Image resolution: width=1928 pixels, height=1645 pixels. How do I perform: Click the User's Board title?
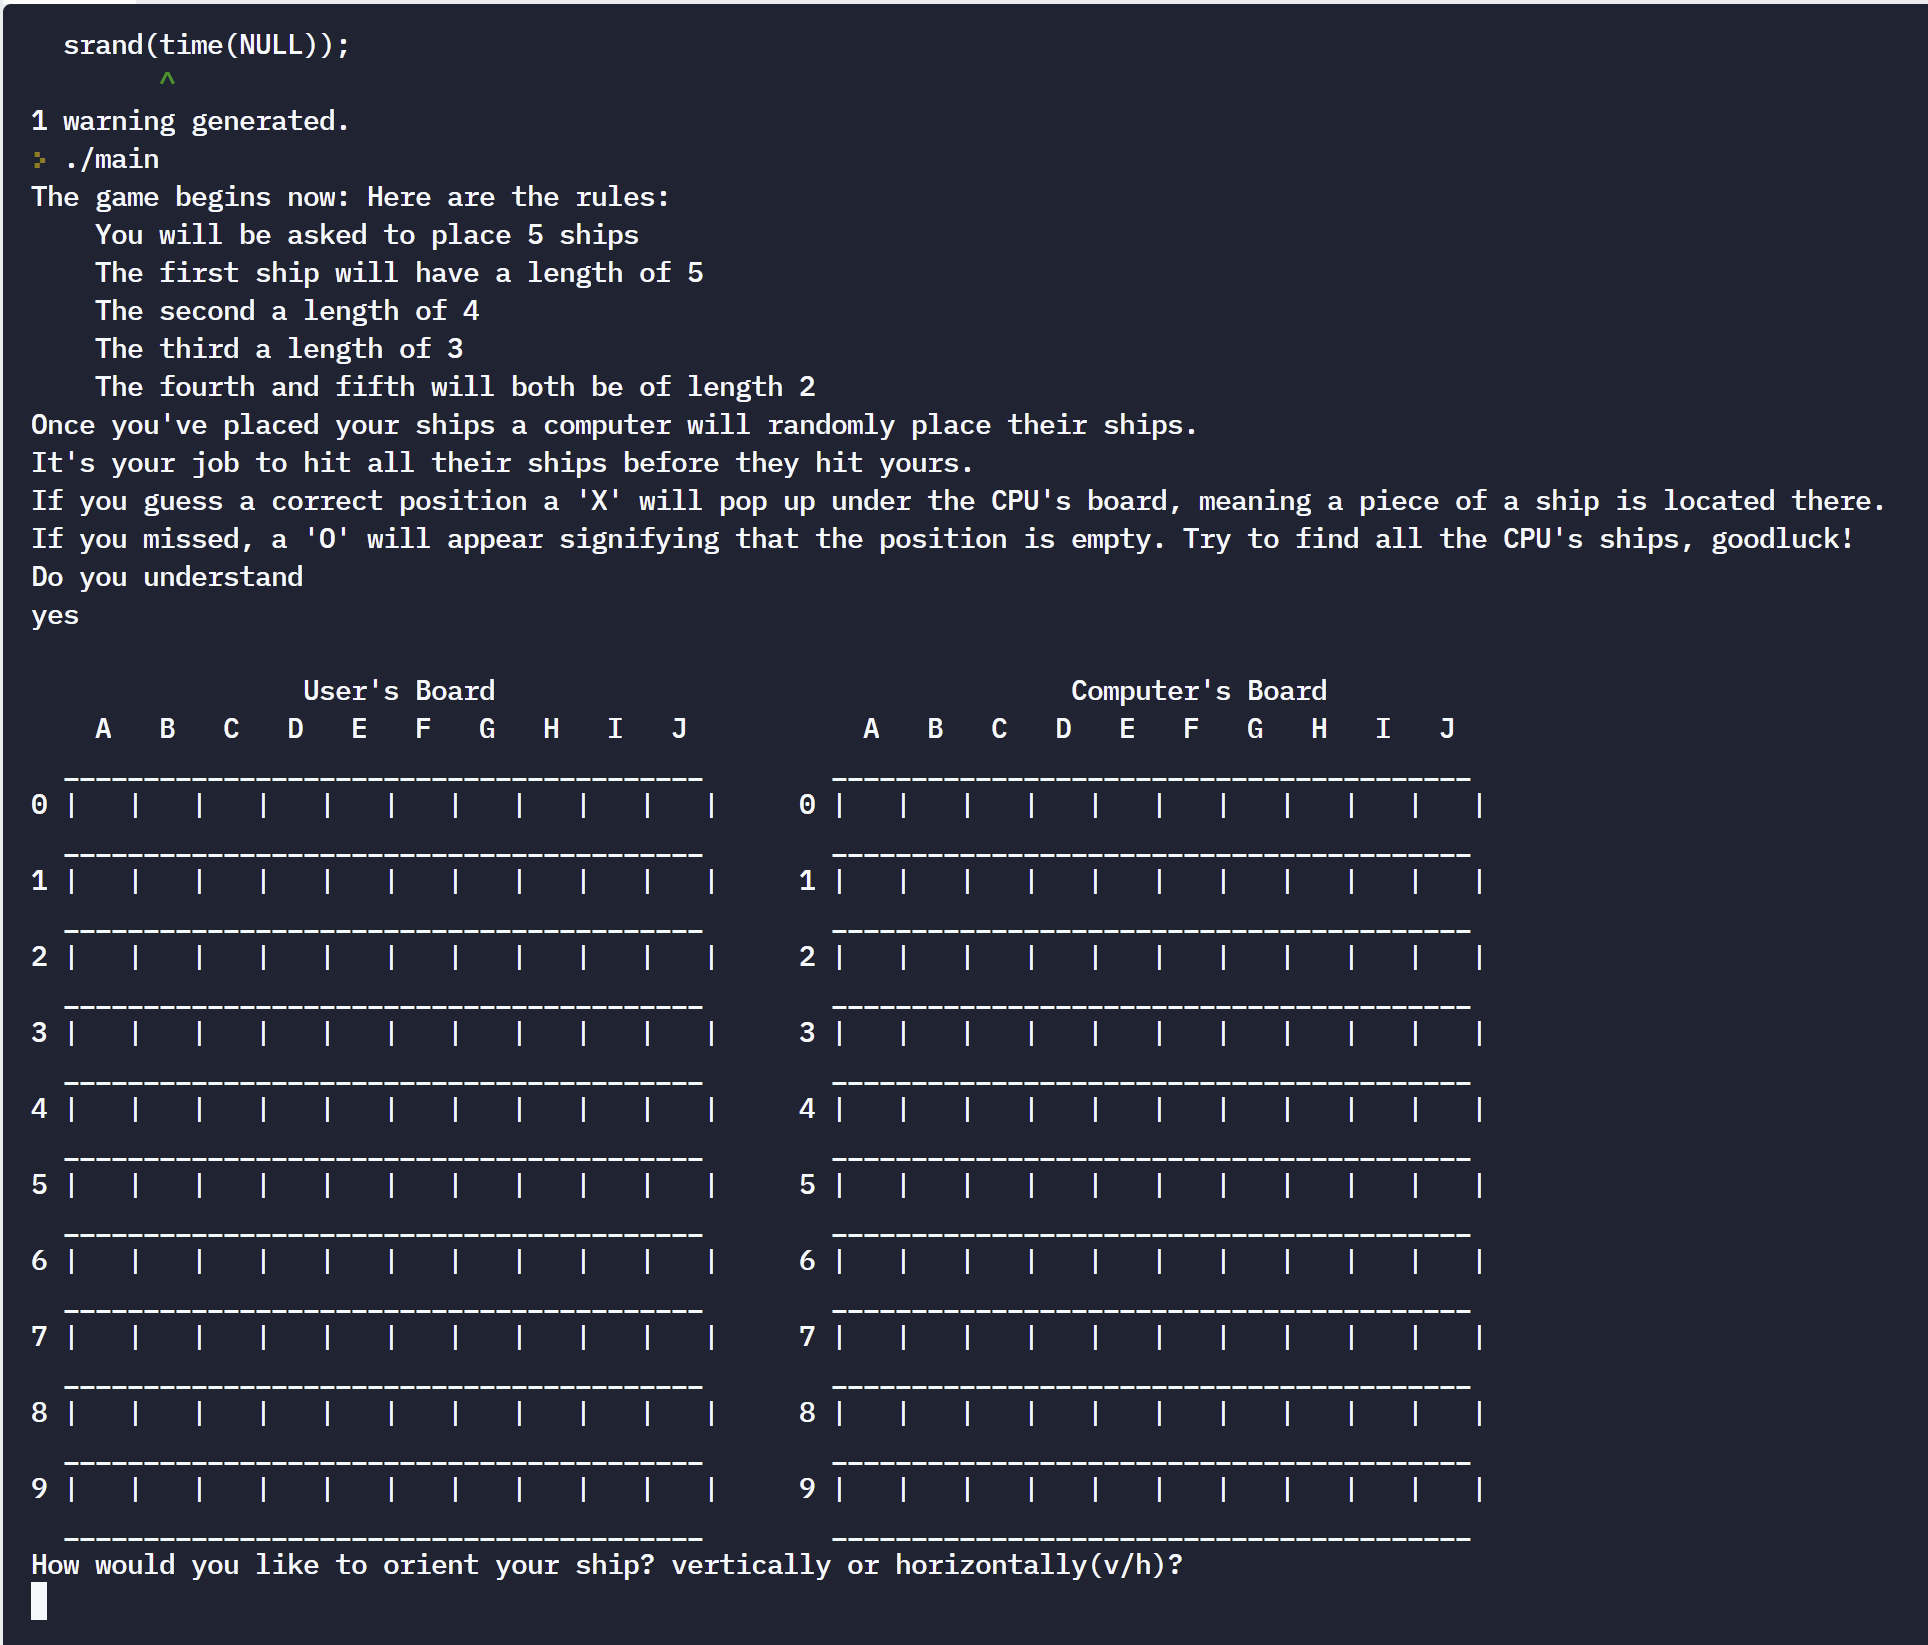(x=399, y=690)
